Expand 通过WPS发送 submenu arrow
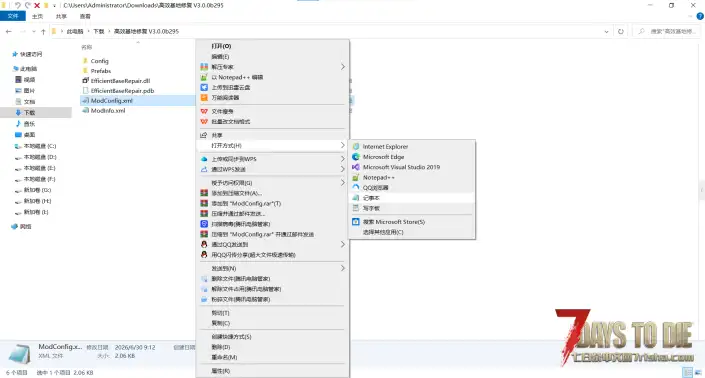Viewport: 705px width, 378px height. 343,169
